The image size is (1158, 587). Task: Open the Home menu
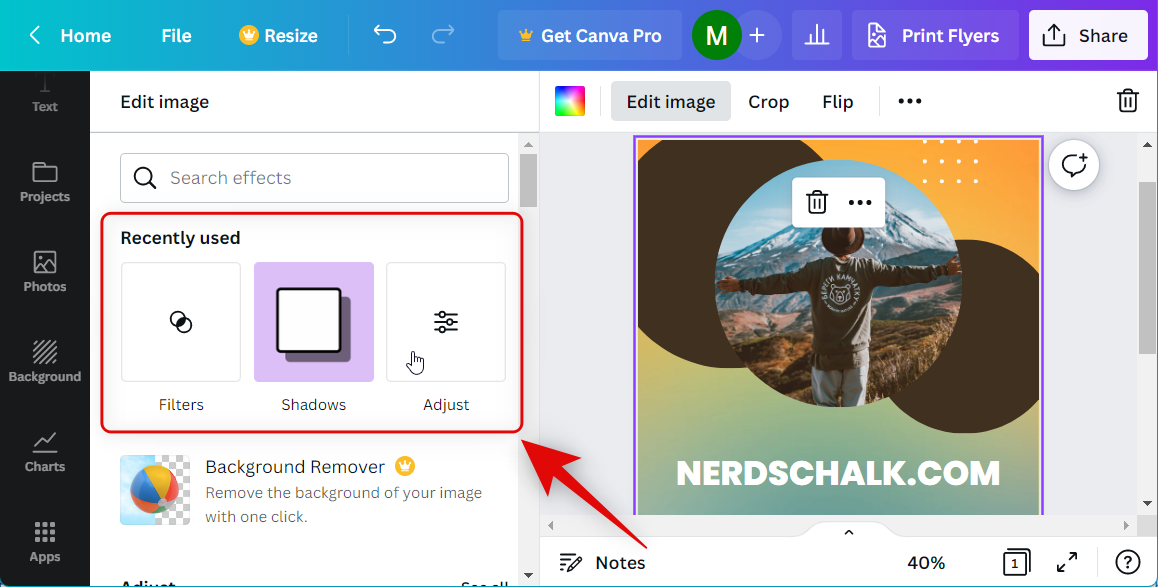(86, 35)
